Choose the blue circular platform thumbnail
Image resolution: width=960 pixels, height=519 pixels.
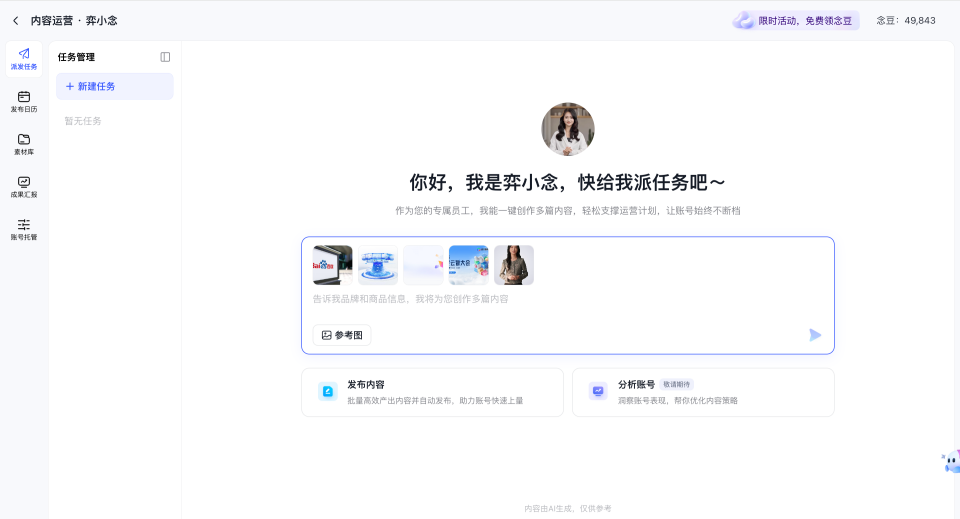tap(378, 265)
